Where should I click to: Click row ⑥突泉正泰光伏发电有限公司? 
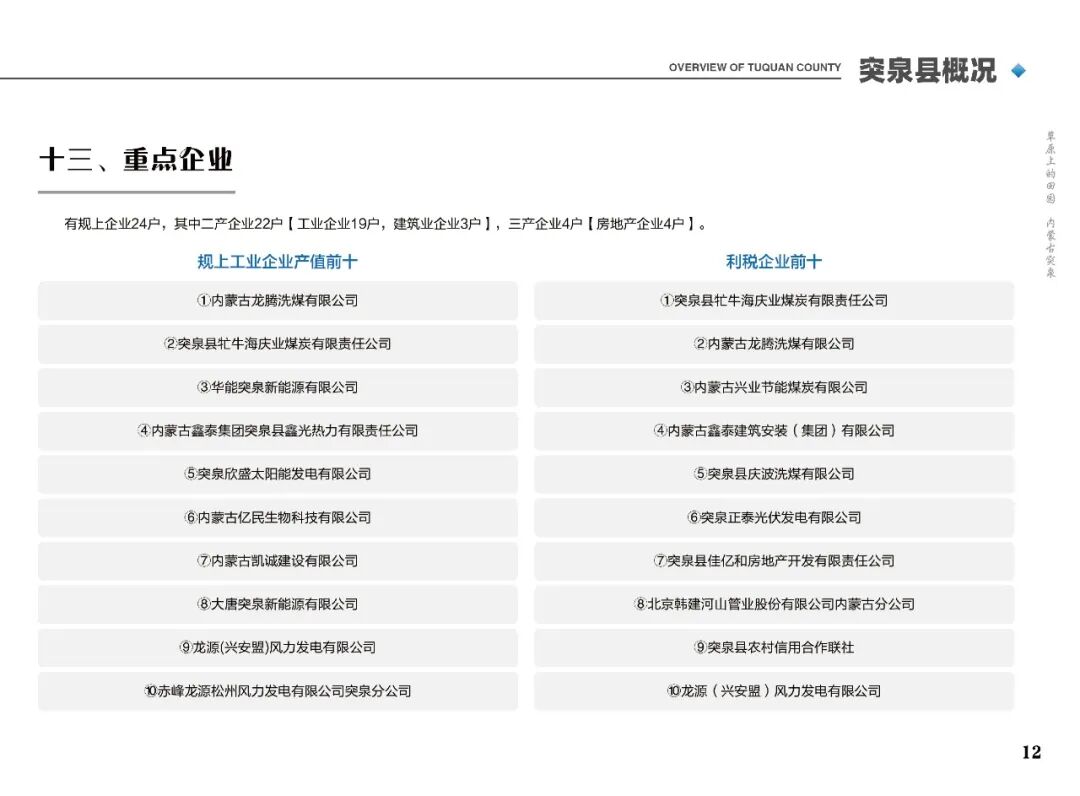(x=774, y=517)
